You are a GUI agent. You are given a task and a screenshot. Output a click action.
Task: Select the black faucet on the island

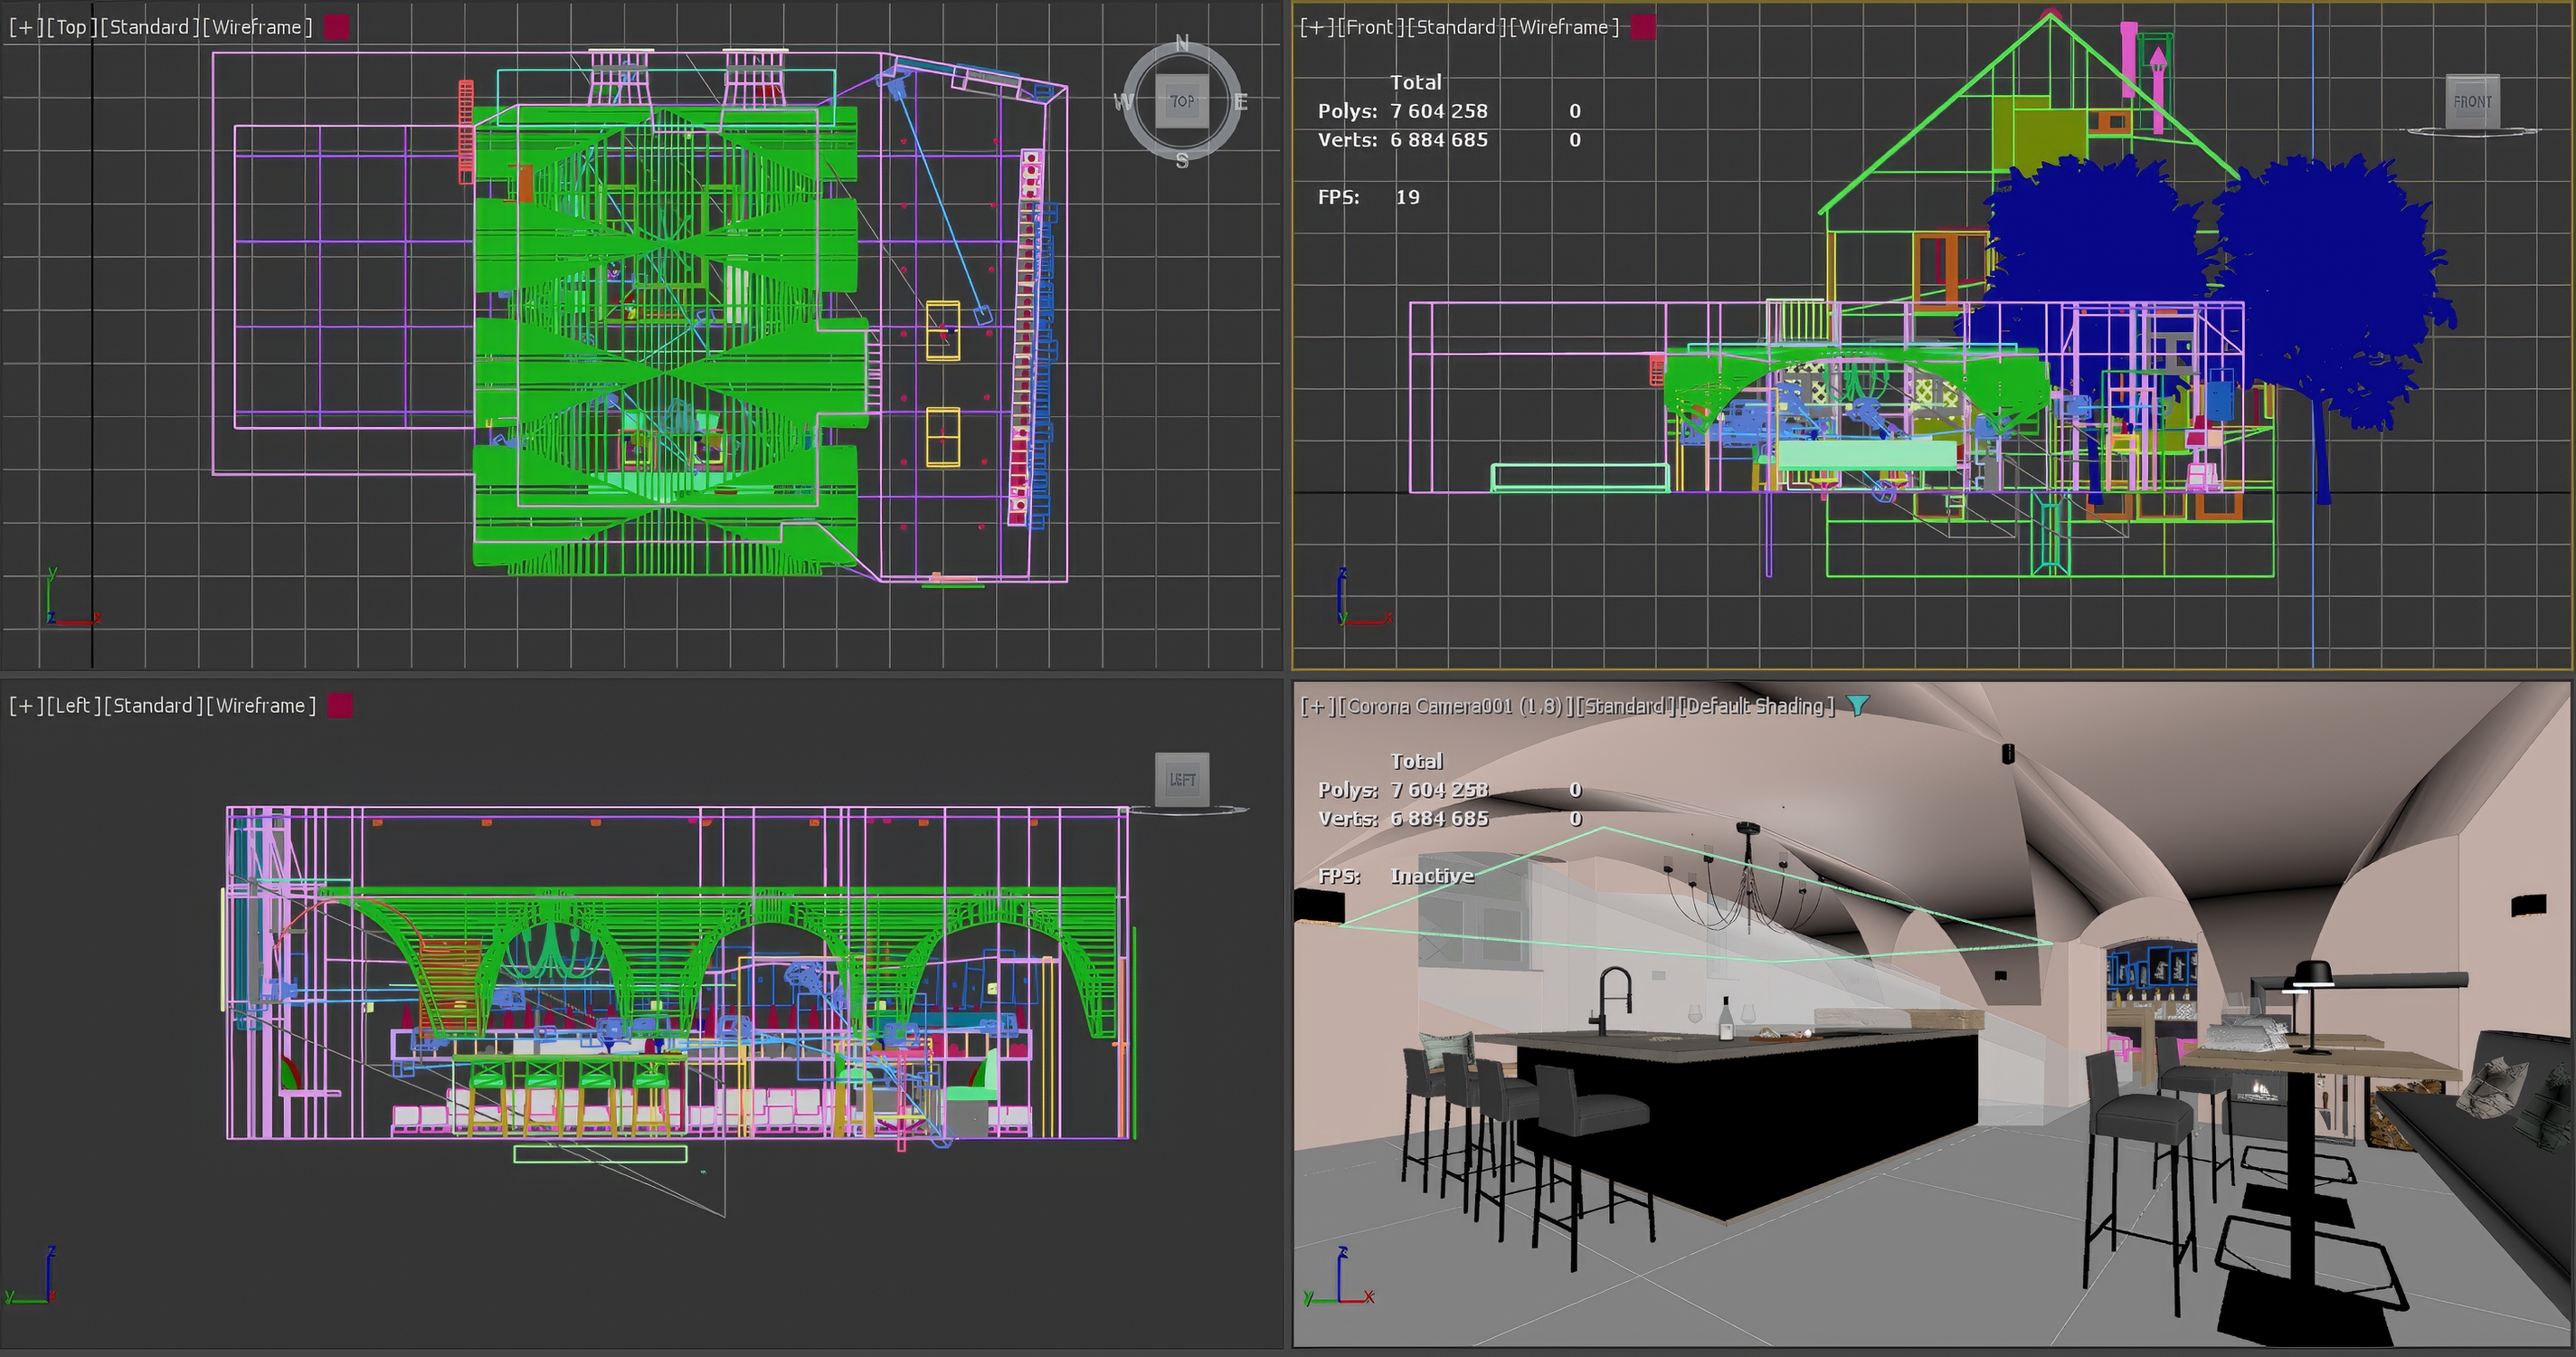pyautogui.click(x=1612, y=999)
